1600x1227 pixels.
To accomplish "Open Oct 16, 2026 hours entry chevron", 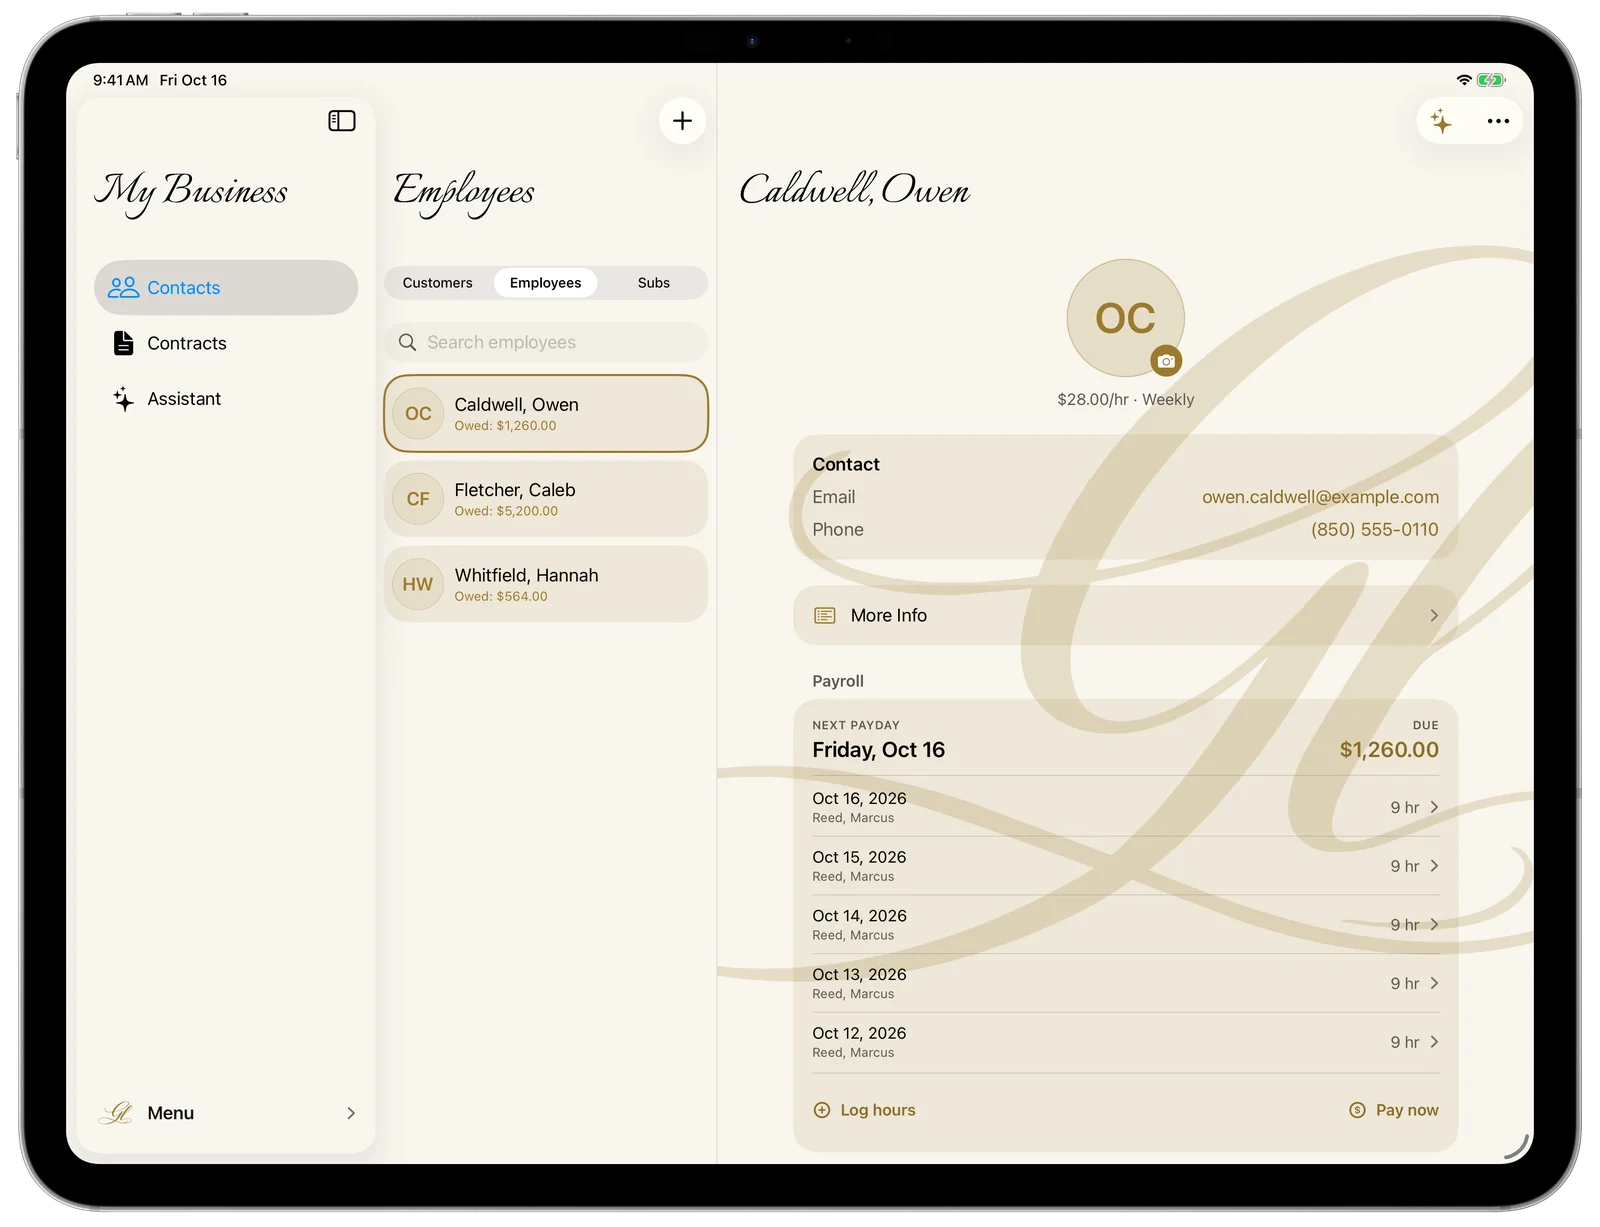I will pos(1434,807).
